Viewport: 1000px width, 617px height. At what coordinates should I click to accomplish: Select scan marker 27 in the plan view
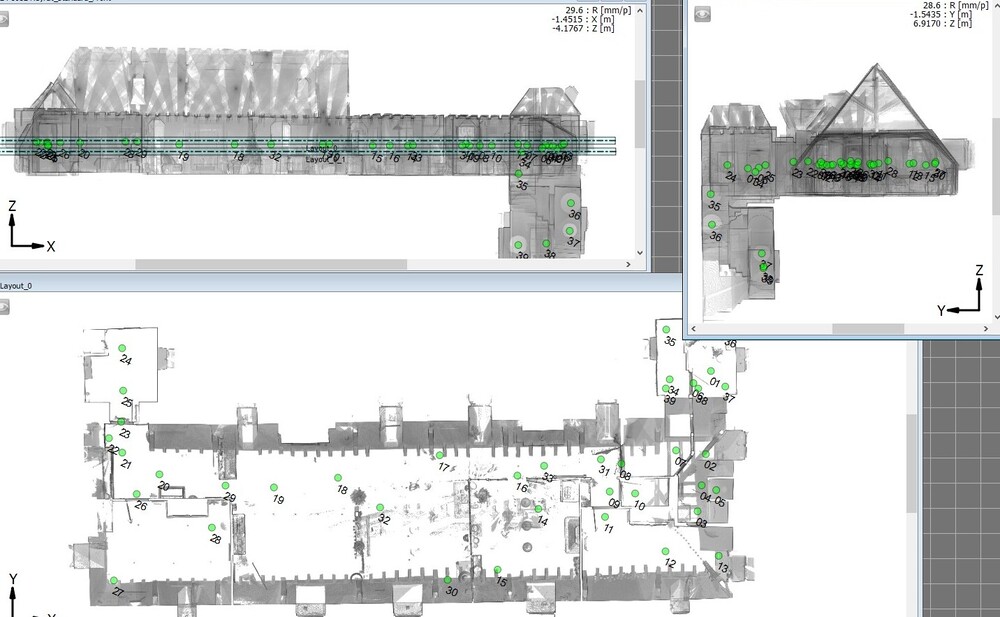click(x=114, y=581)
